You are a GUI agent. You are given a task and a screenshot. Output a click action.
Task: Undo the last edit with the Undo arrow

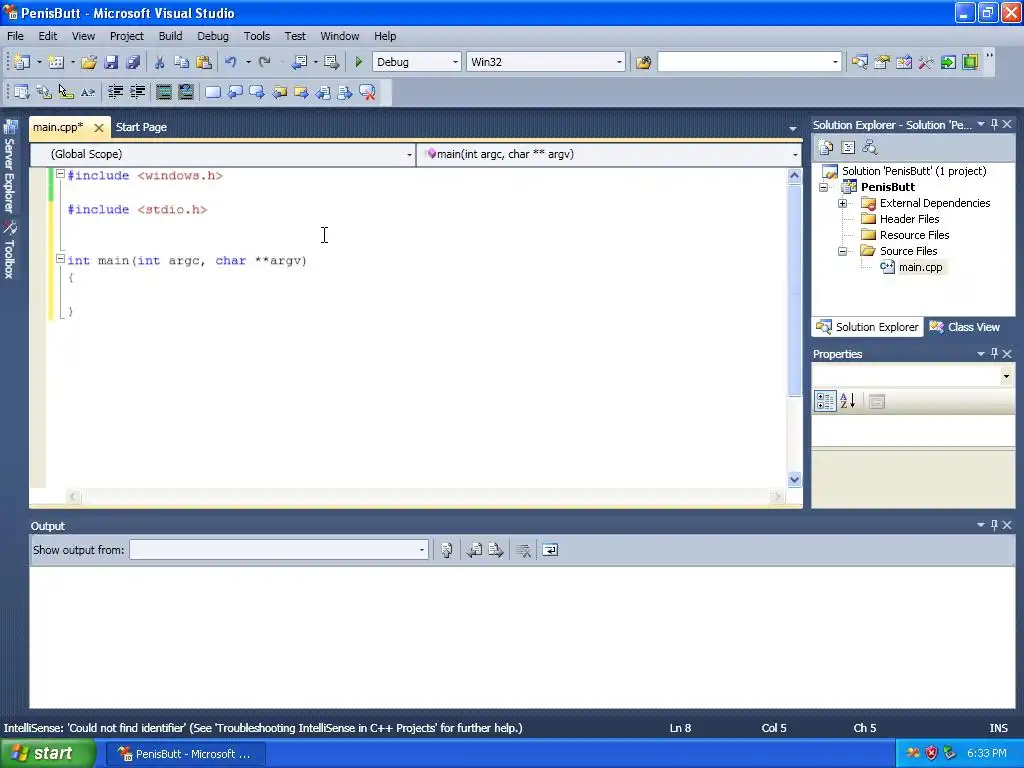point(231,62)
